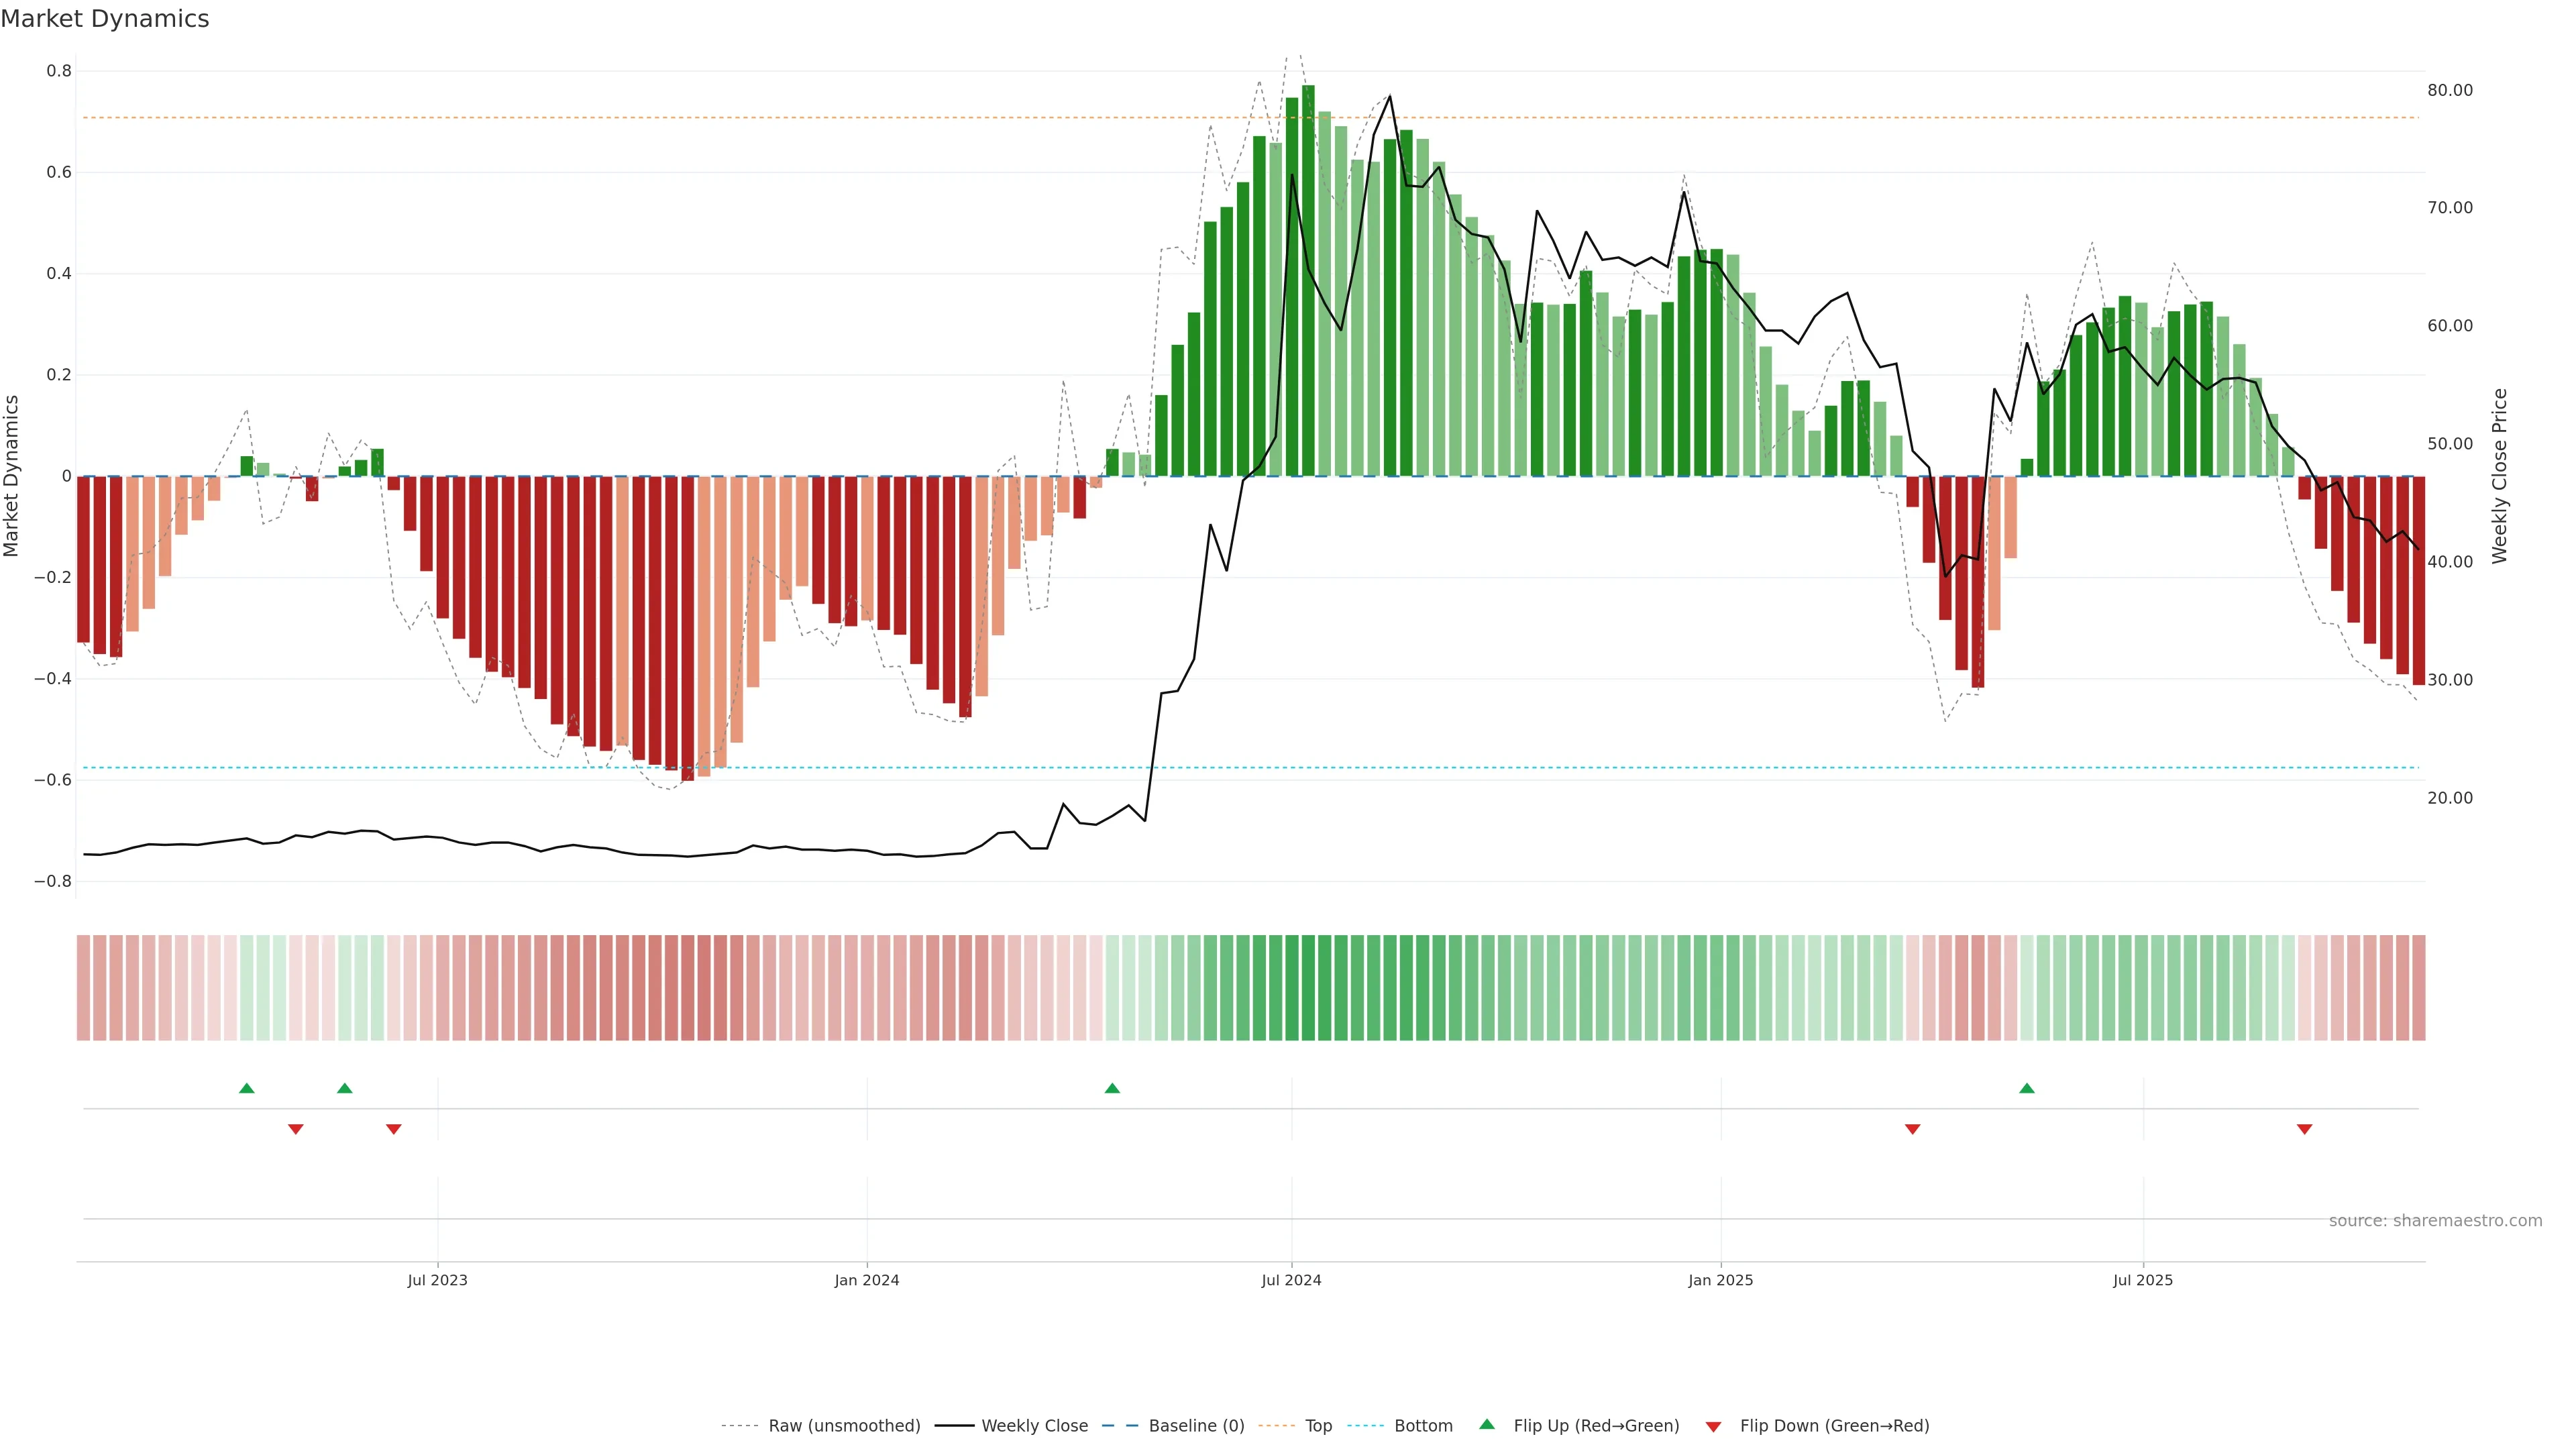This screenshot has width=2576, height=1449.
Task: Click the green flip-up marker before Jul 2025
Action: pyautogui.click(x=2026, y=1088)
